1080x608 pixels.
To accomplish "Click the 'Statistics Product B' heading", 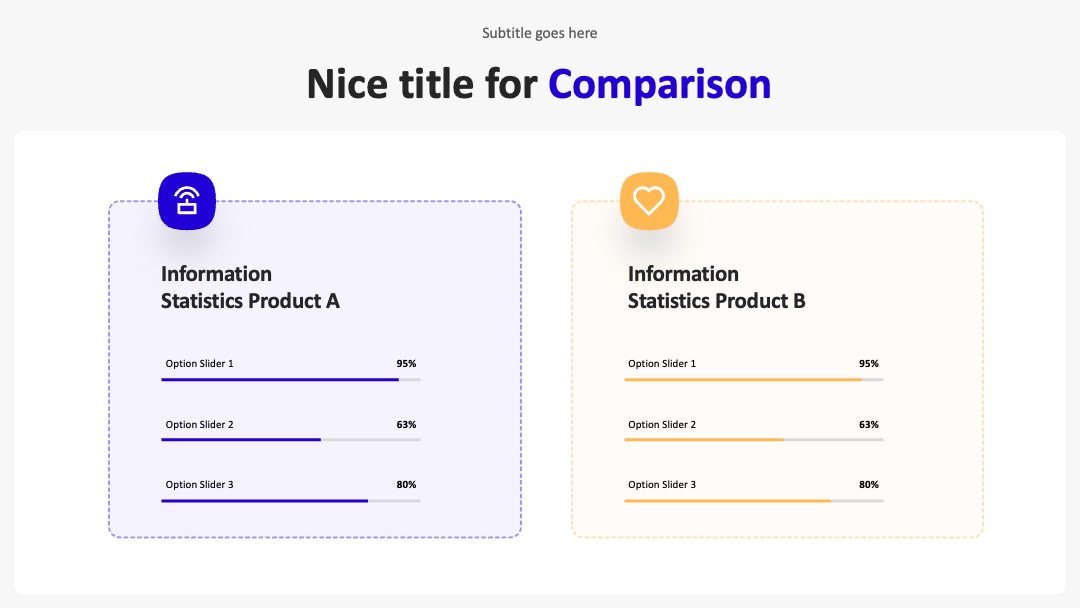I will pyautogui.click(x=716, y=301).
